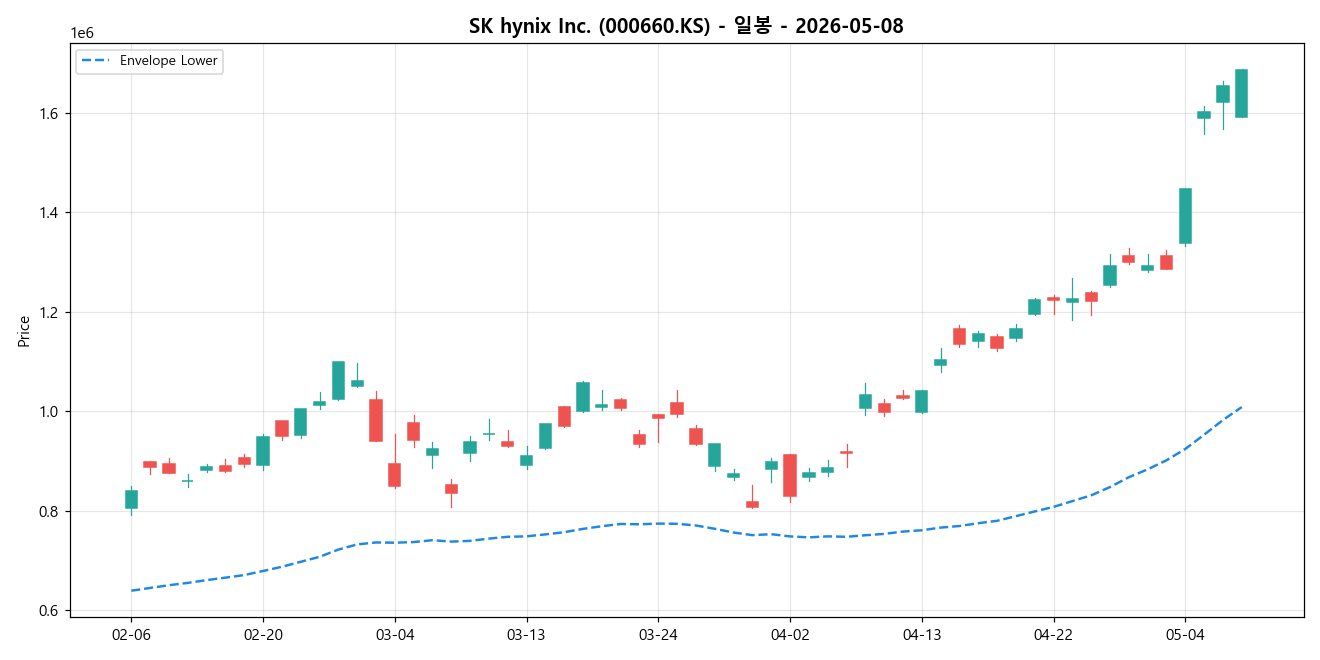
Task: Click the first green candlestick on 02-06
Action: coord(131,499)
